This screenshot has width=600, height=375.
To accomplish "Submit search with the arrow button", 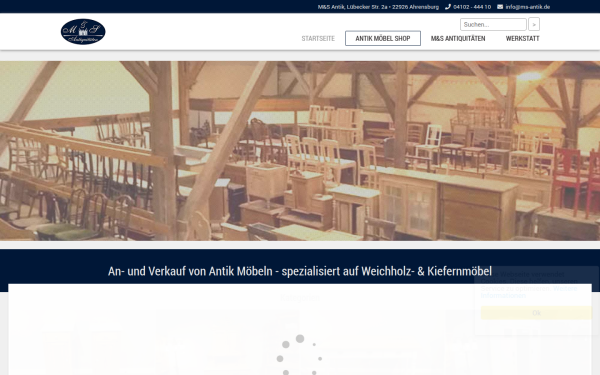I will pyautogui.click(x=534, y=24).
